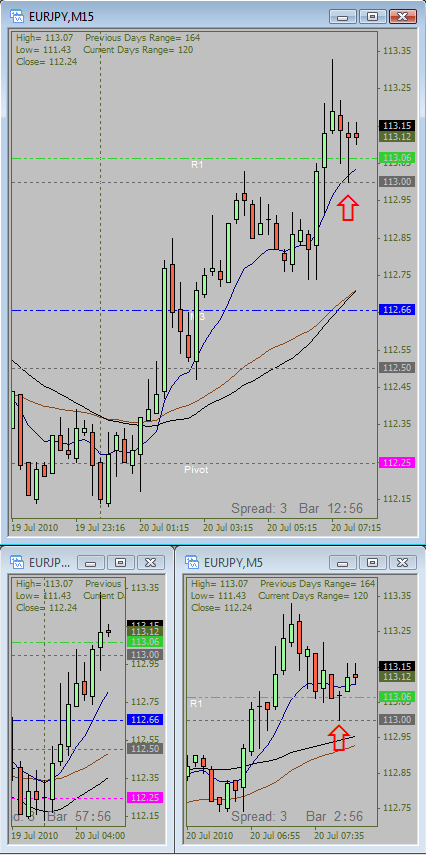Minimize the EURJPY,M15 chart window

[342, 16]
